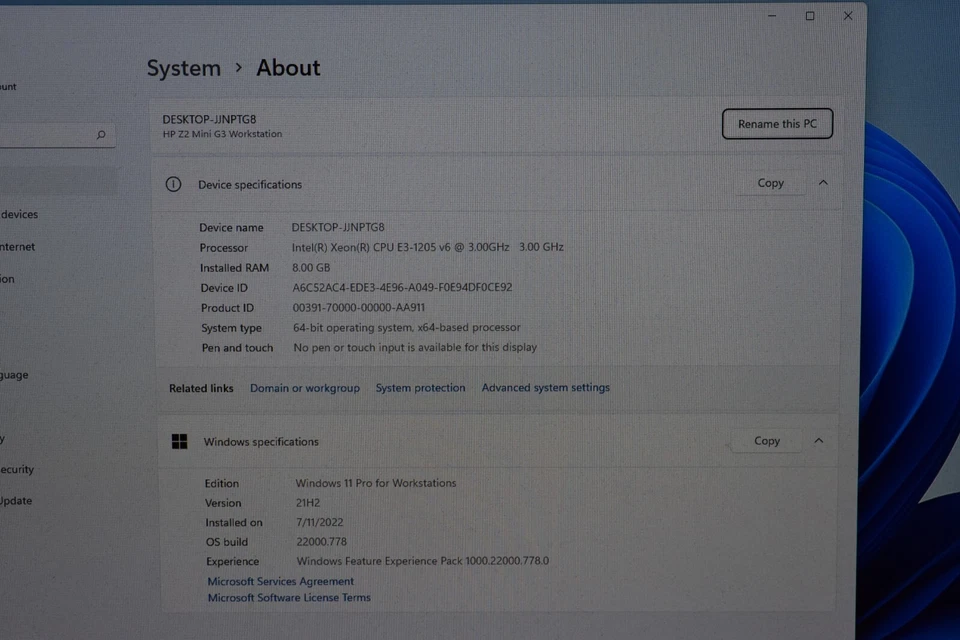
Task: Click the Device specifications info icon
Action: [175, 184]
